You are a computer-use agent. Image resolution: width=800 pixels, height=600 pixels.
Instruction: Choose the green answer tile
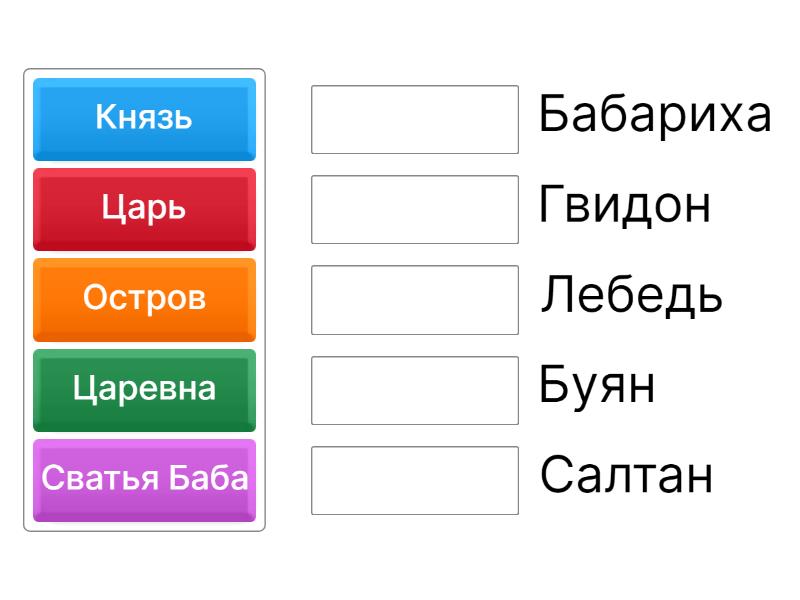[x=144, y=388]
